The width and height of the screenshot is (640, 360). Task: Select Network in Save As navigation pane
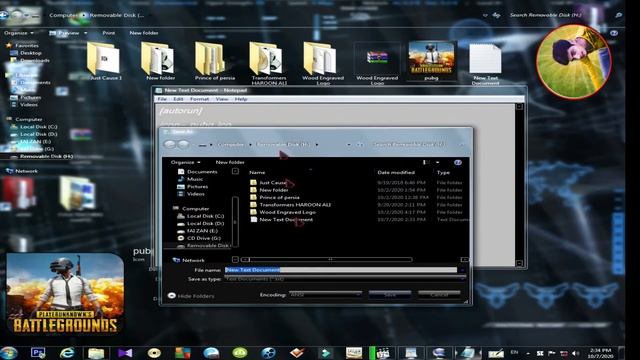tap(189, 260)
